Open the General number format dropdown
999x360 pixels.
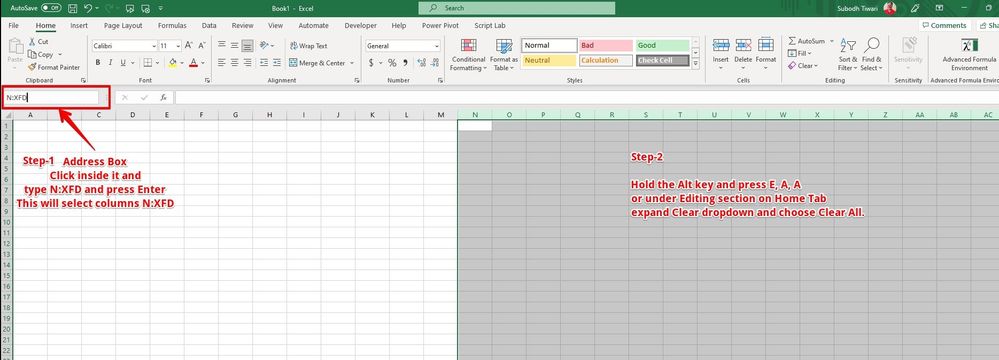point(437,46)
